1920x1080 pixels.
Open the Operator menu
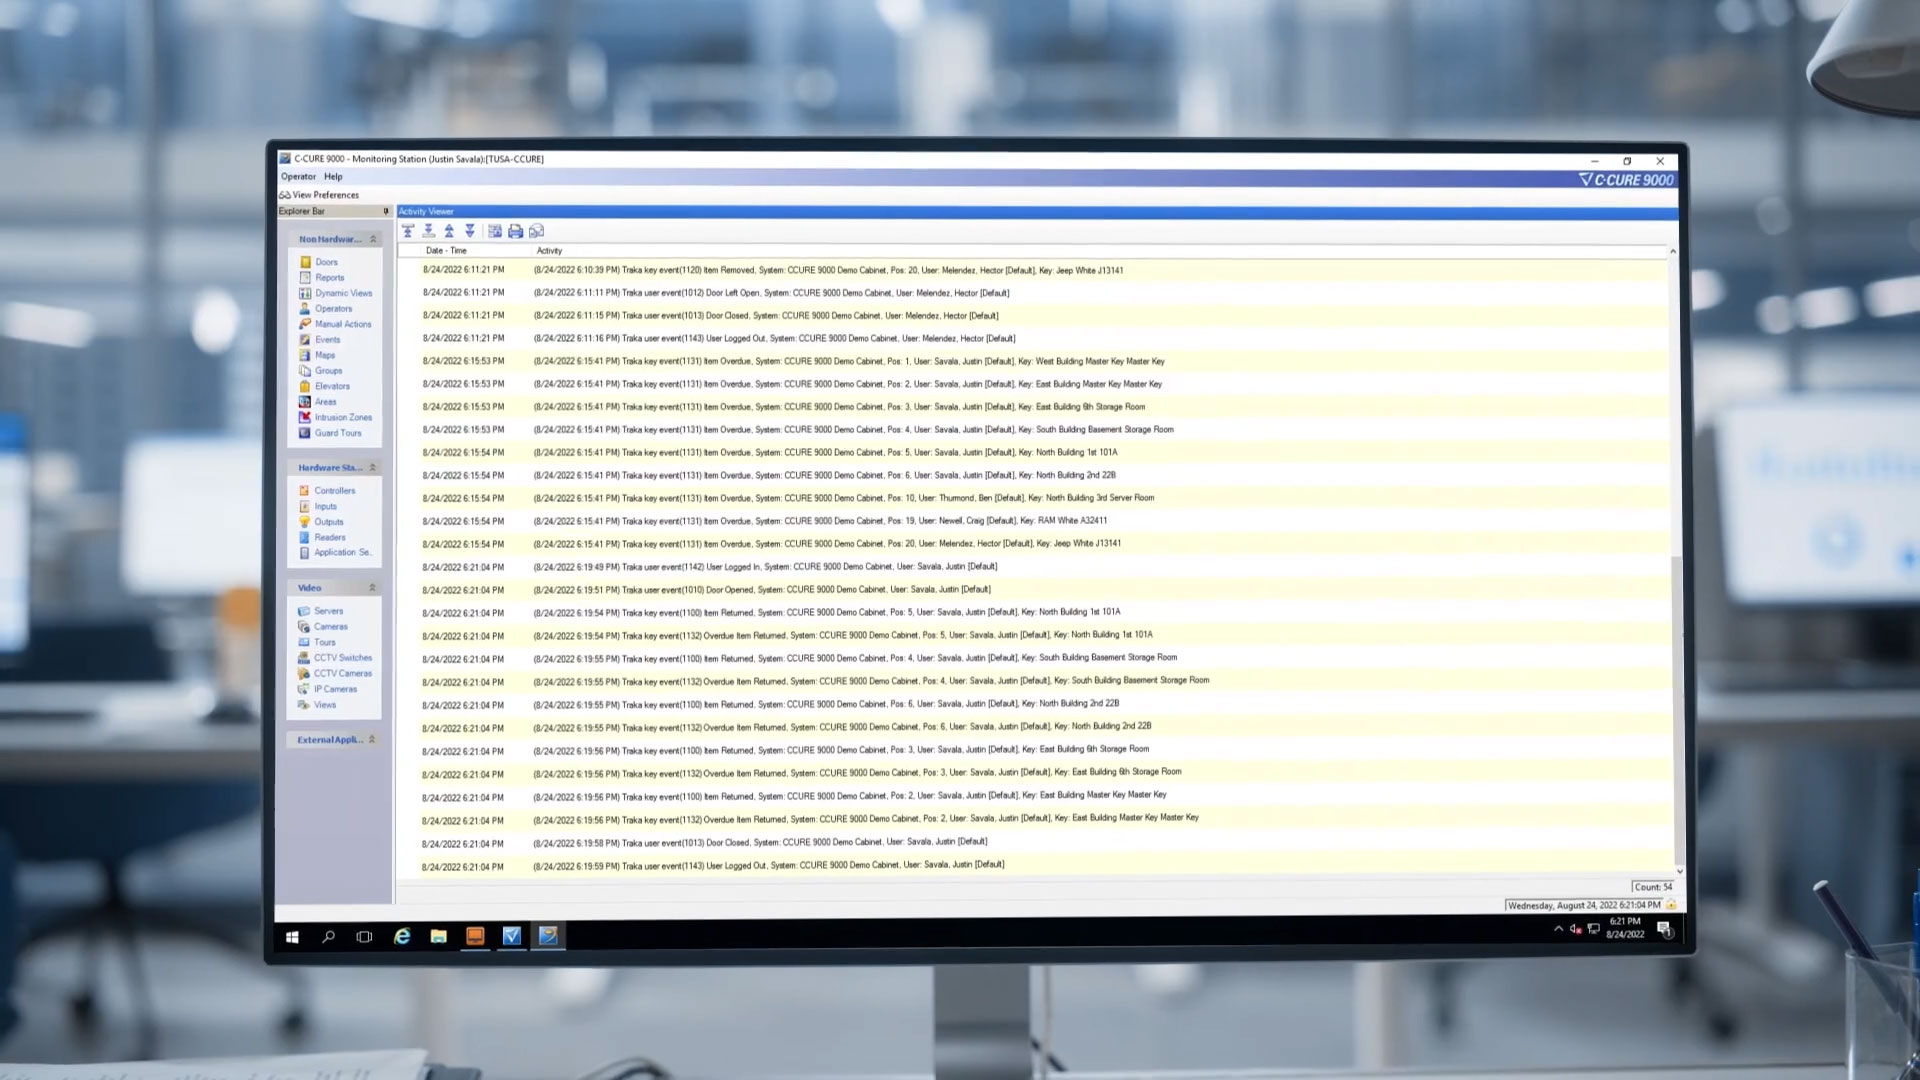coord(297,175)
